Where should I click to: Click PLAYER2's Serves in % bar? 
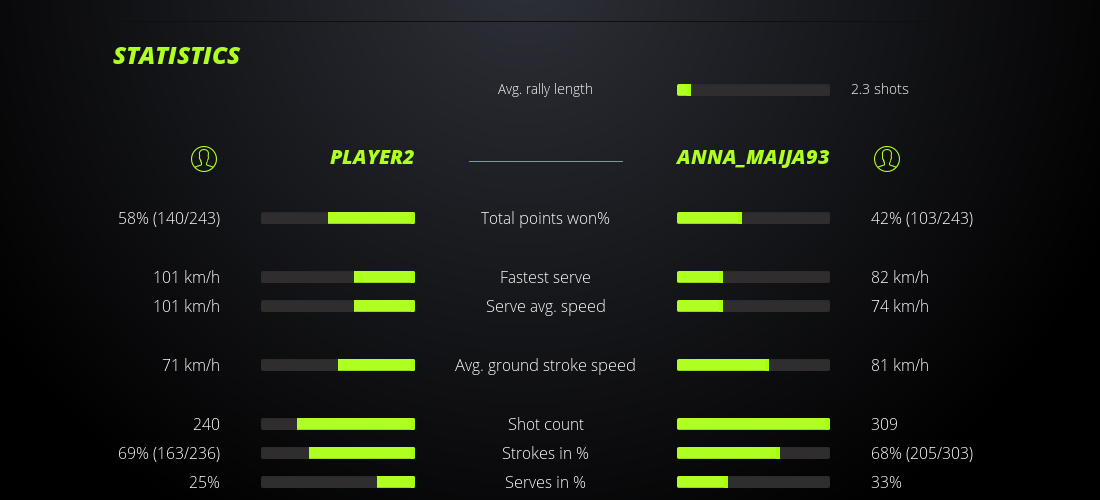pos(338,482)
